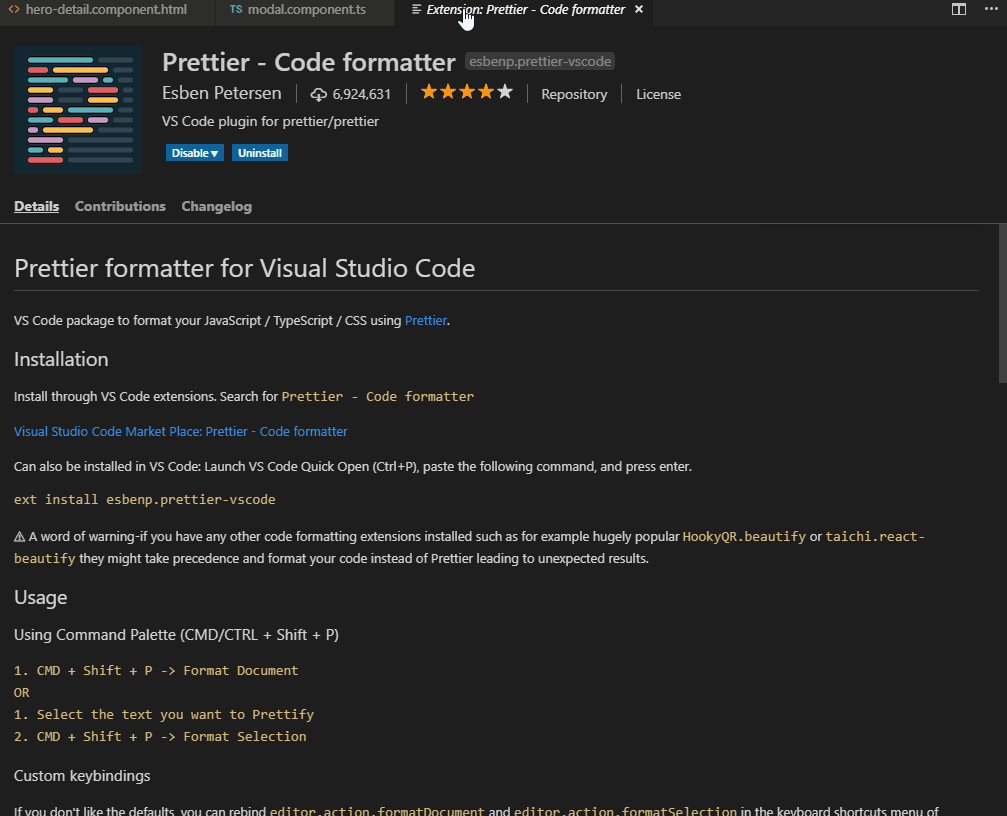Click the Usage heading

tap(40, 597)
